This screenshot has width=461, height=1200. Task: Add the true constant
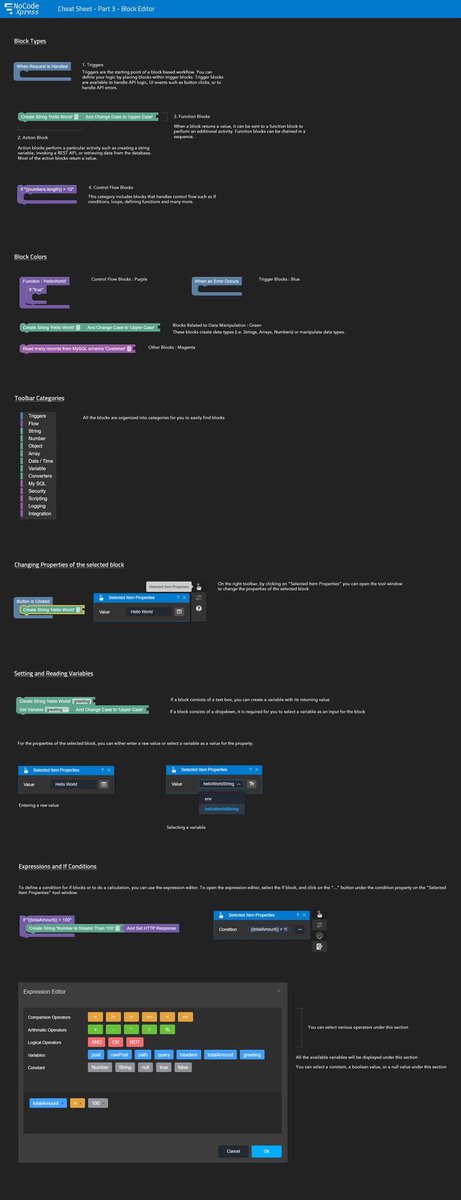point(164,1067)
